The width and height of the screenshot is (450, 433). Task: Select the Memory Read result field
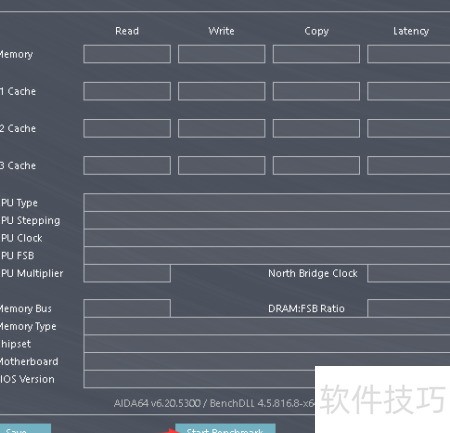[x=127, y=54]
